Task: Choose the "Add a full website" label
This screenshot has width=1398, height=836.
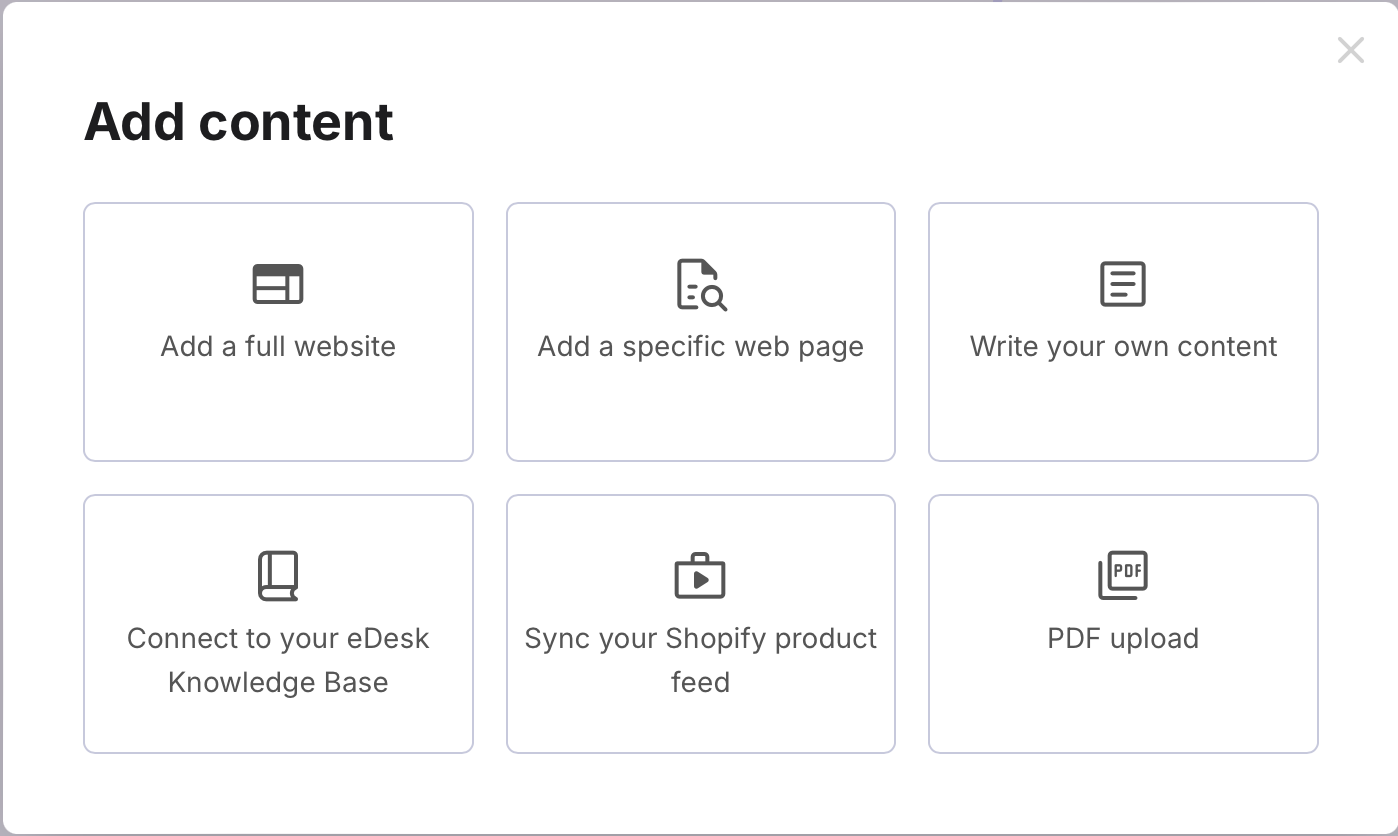Action: 278,347
